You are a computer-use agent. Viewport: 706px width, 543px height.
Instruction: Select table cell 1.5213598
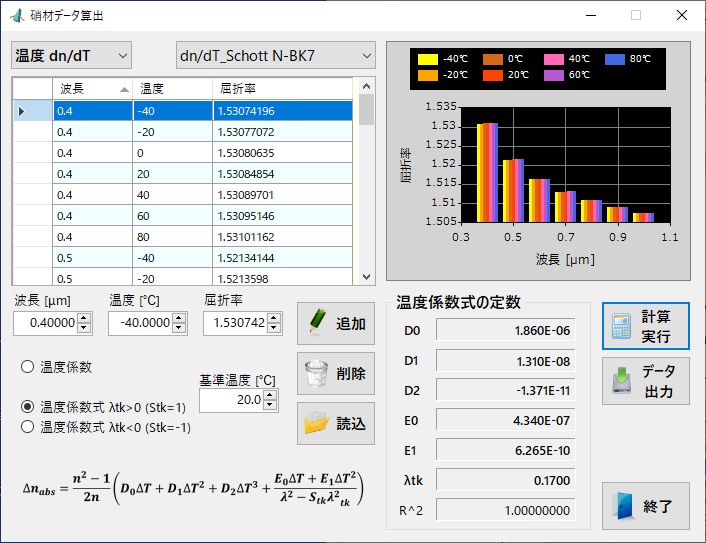click(282, 277)
